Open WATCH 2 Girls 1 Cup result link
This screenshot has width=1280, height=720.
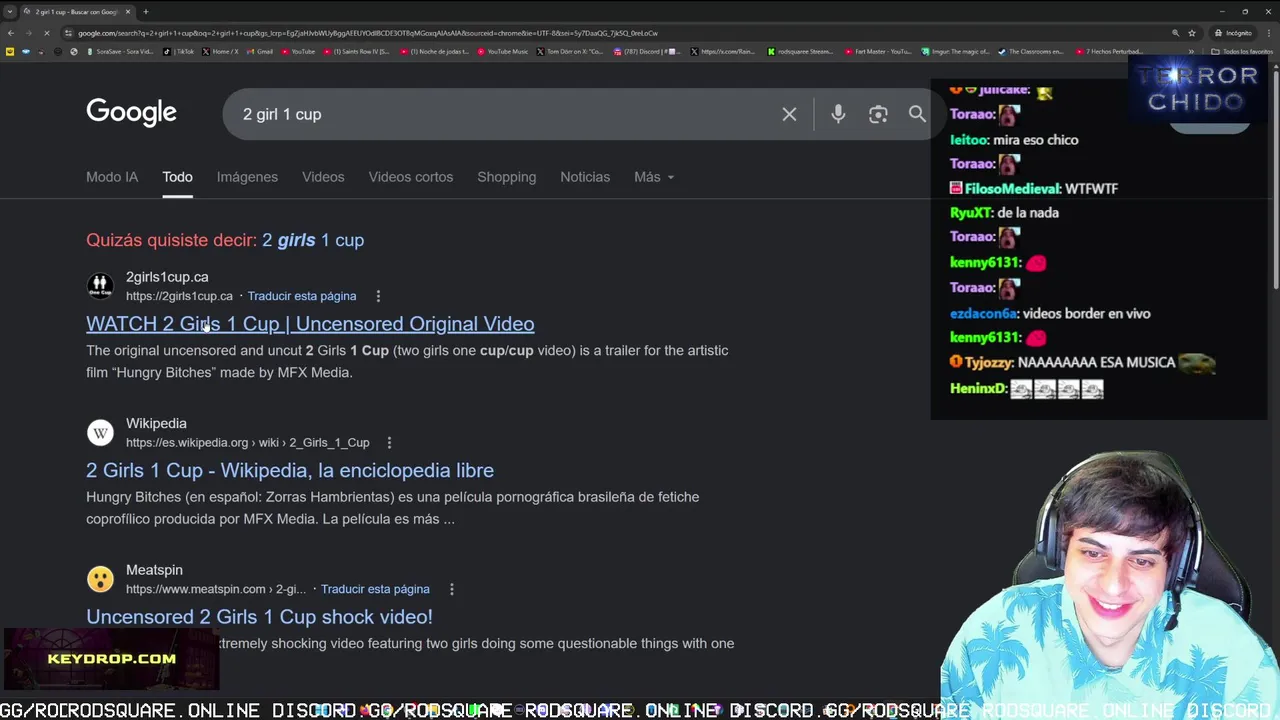click(x=310, y=324)
